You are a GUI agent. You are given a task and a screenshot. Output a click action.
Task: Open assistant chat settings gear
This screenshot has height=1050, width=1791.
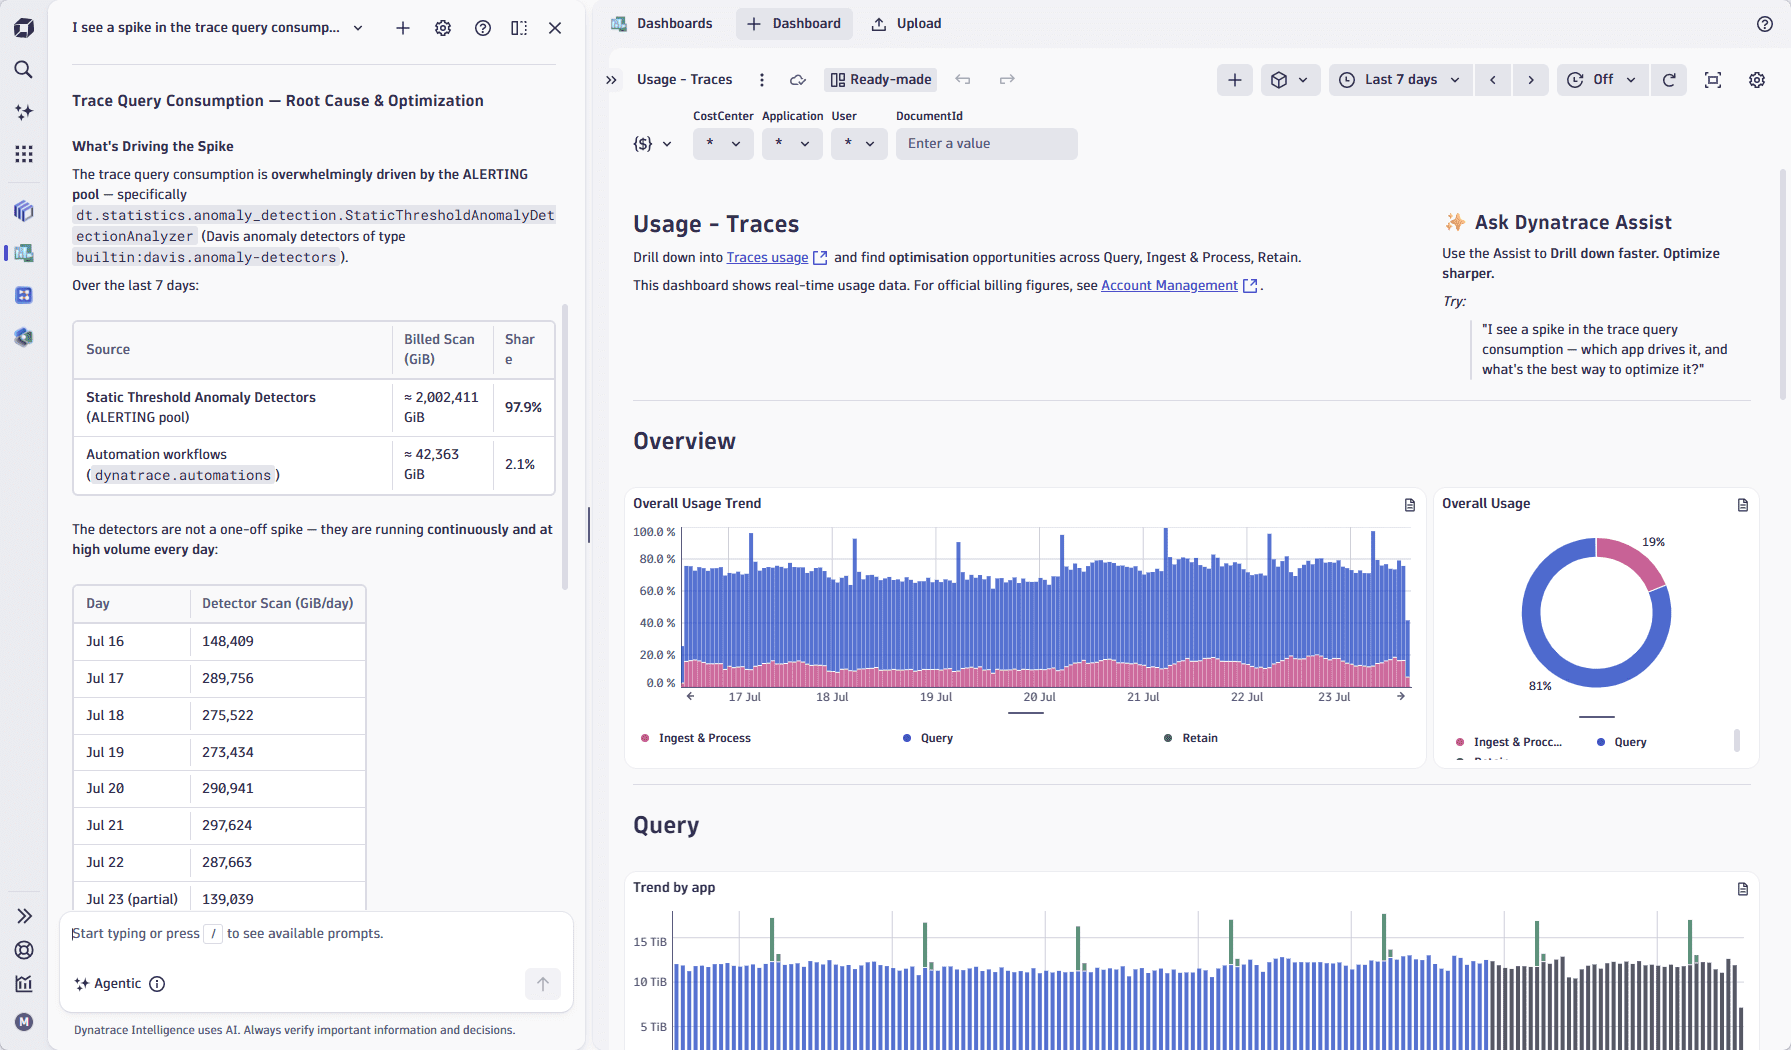[x=443, y=28]
